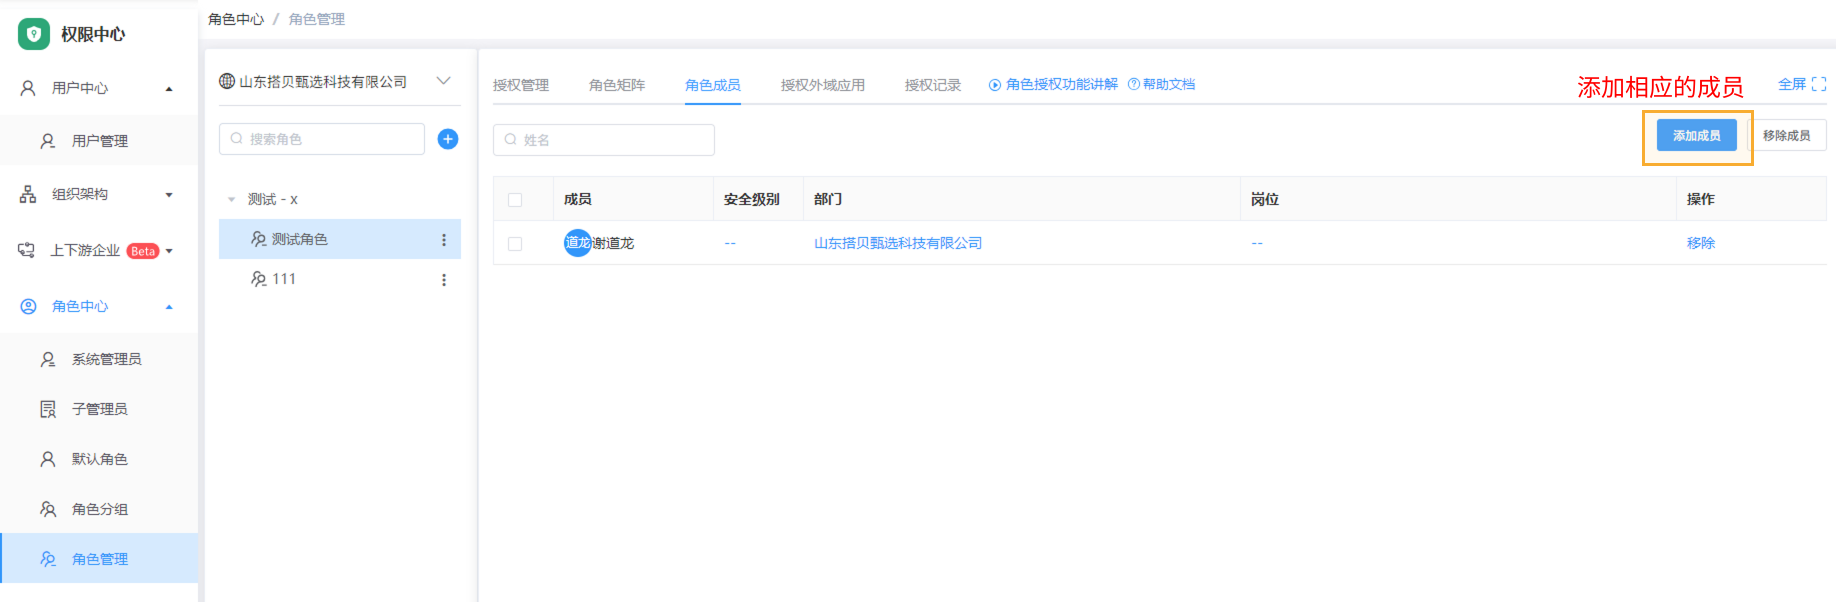Click the 移除 link for 谢道龙
Image resolution: width=1836 pixels, height=602 pixels.
click(x=1701, y=243)
